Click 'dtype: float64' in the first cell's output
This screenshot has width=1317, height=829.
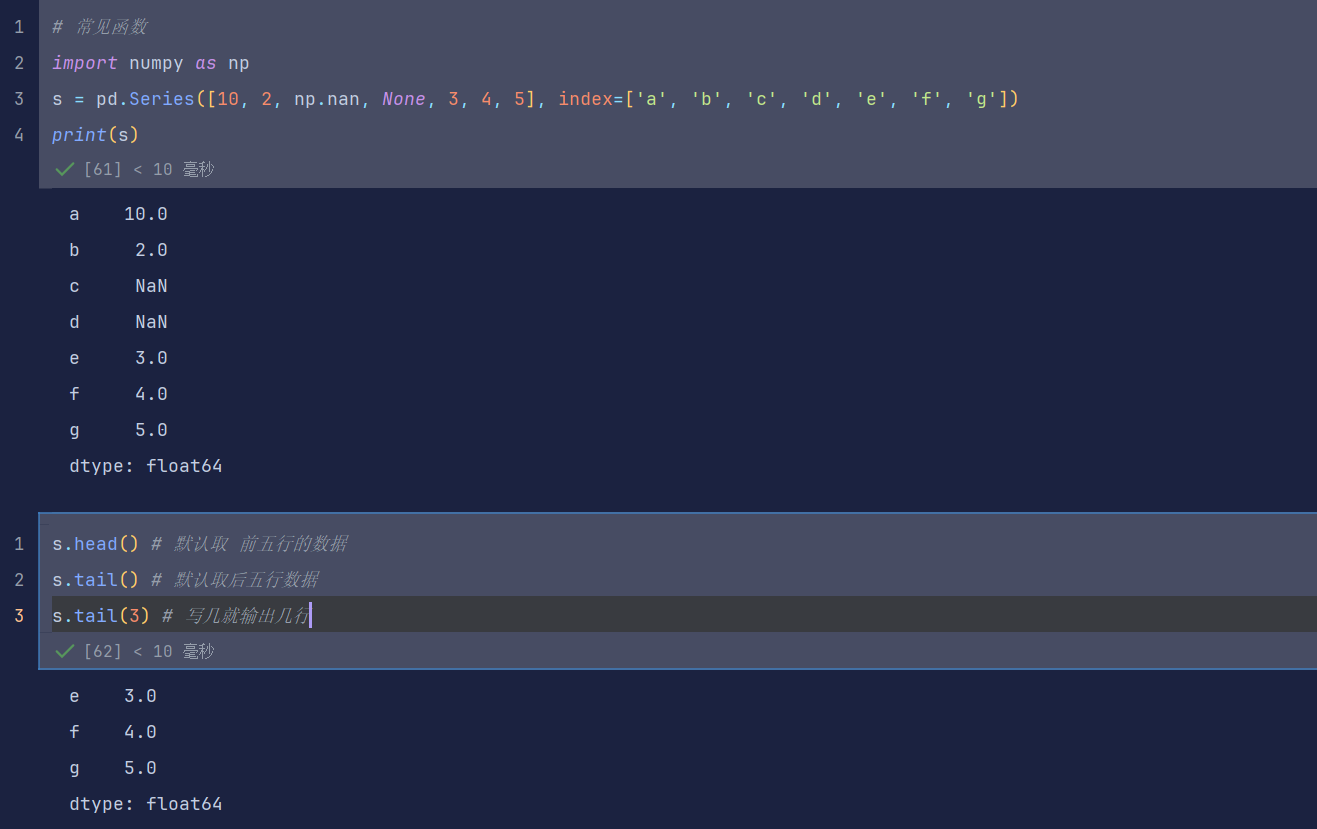(146, 466)
